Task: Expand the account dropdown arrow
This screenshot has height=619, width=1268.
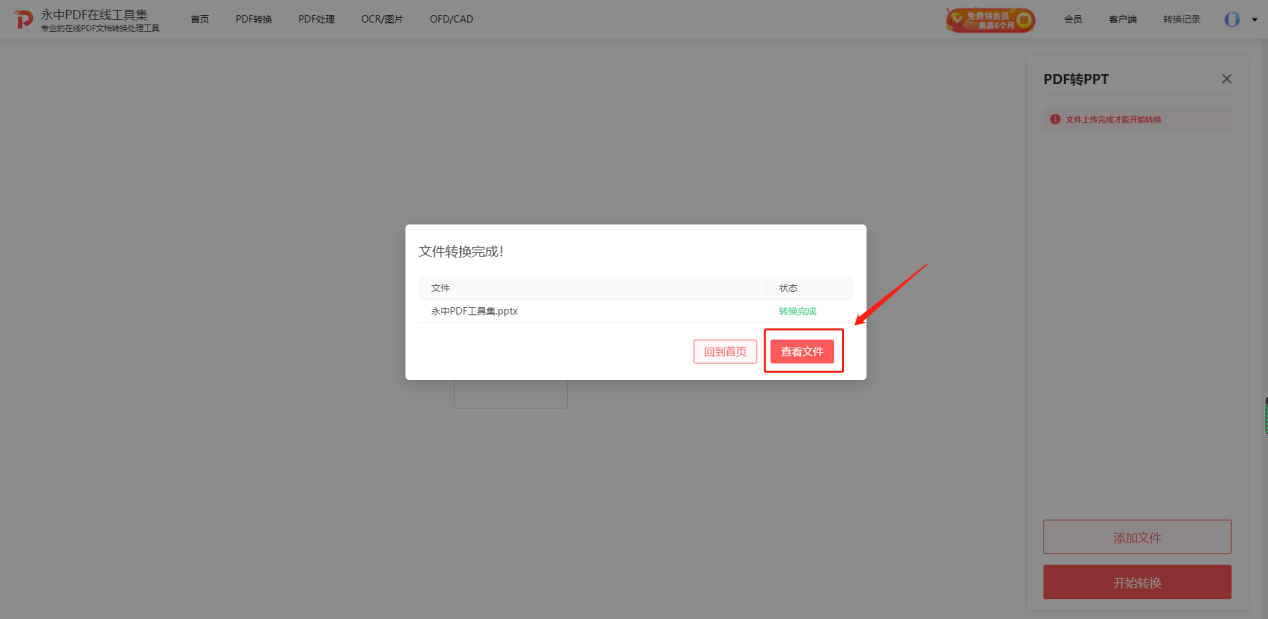Action: [1255, 20]
